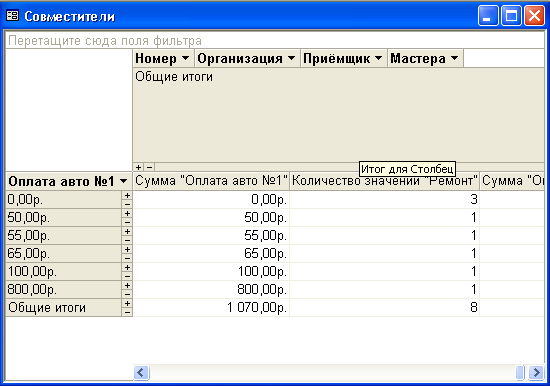Open the Приёмщик field dropdown
Image resolution: width=550 pixels, height=386 pixels.
point(378,58)
